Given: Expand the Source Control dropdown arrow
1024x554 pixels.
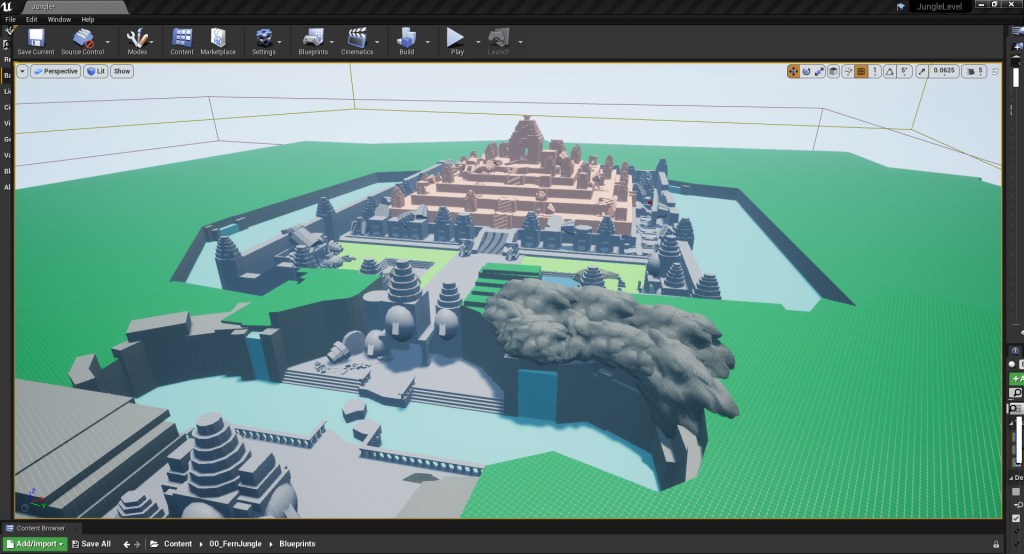Looking at the screenshot, I should [x=108, y=43].
